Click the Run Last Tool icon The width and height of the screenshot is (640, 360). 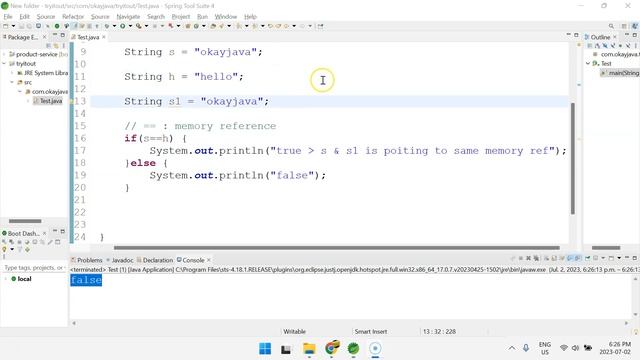tap(139, 26)
